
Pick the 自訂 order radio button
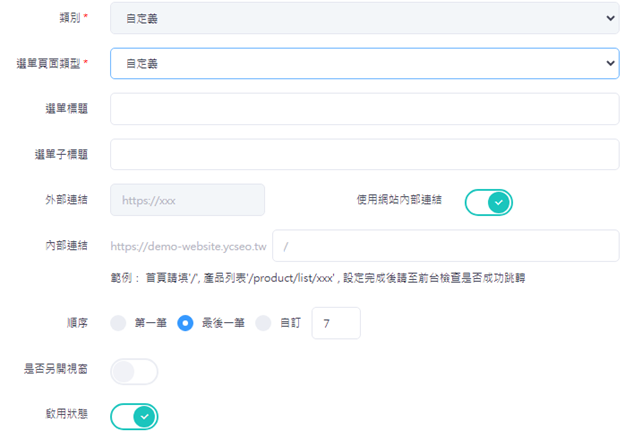click(x=264, y=323)
